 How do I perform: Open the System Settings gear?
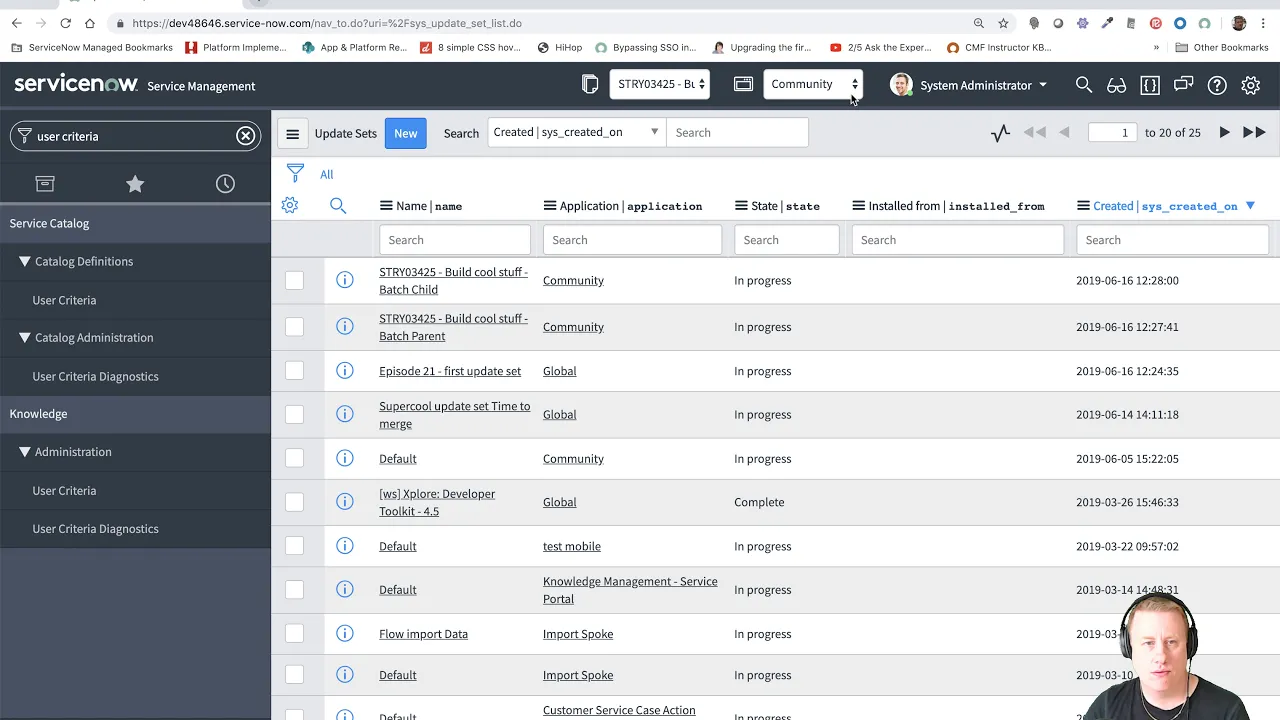[x=1250, y=85]
